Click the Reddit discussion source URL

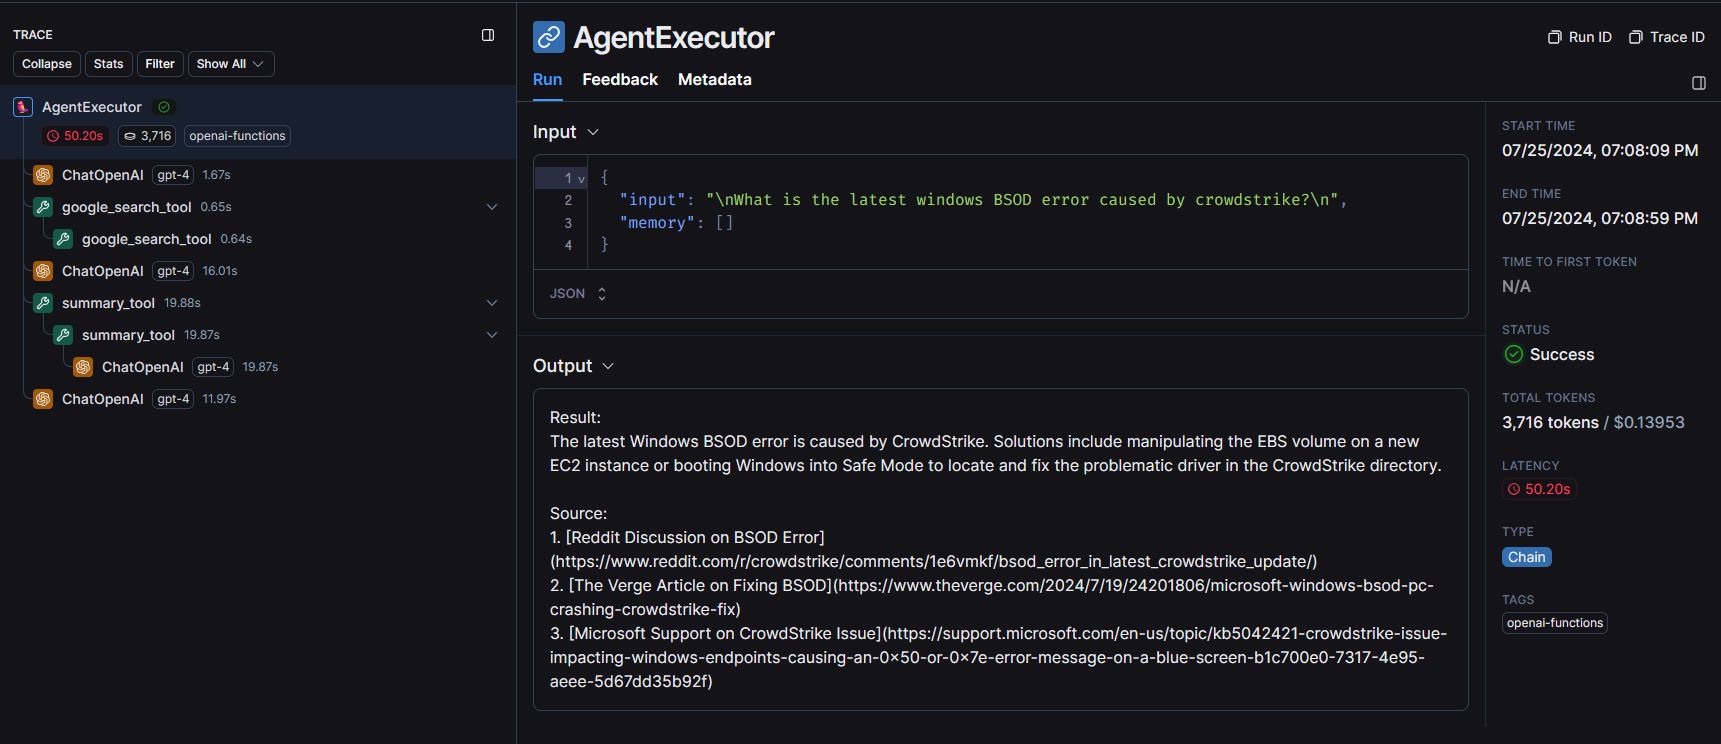click(x=933, y=562)
